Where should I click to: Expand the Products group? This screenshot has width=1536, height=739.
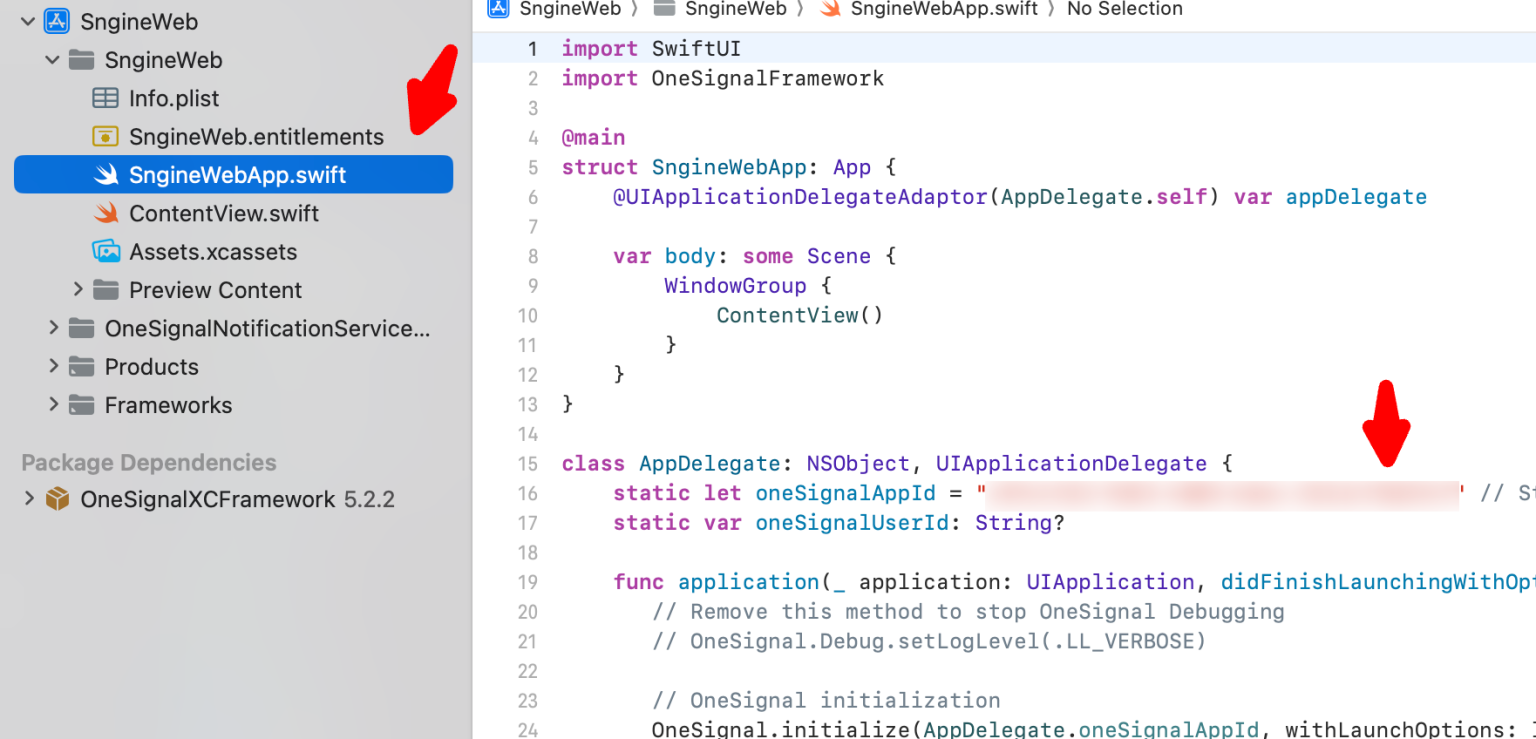pos(53,367)
